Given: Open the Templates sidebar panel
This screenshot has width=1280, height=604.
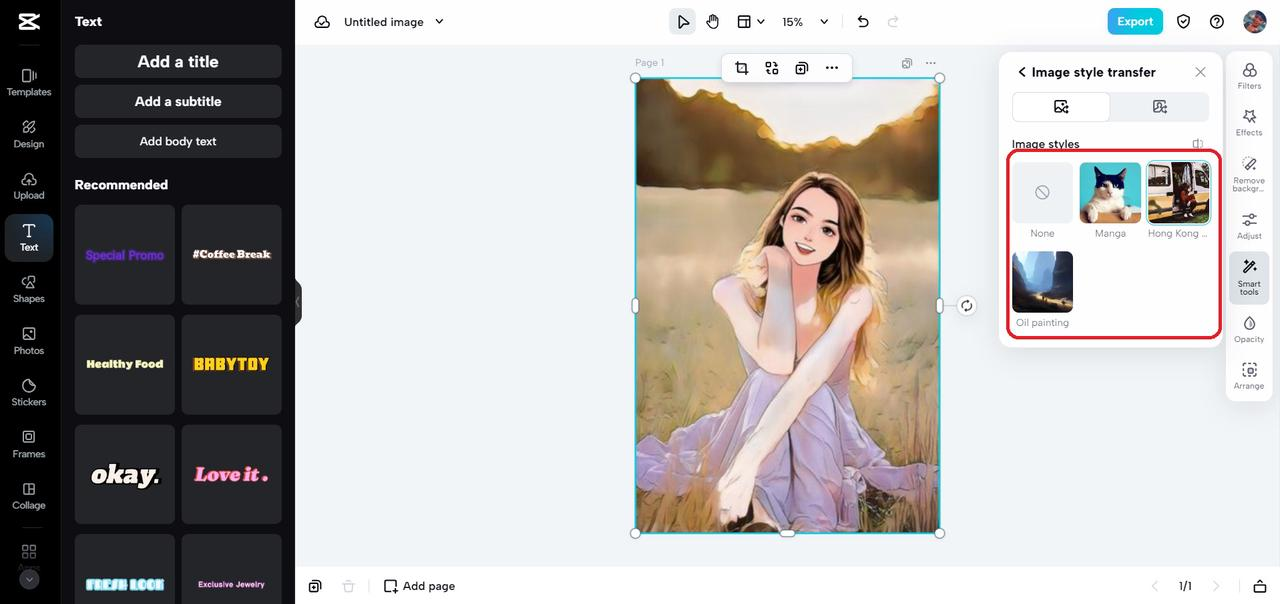Looking at the screenshot, I should (x=29, y=82).
